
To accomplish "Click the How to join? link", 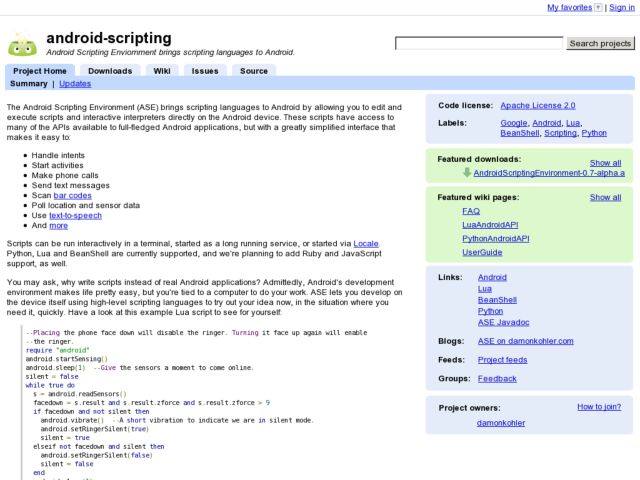I will click(x=599, y=407).
